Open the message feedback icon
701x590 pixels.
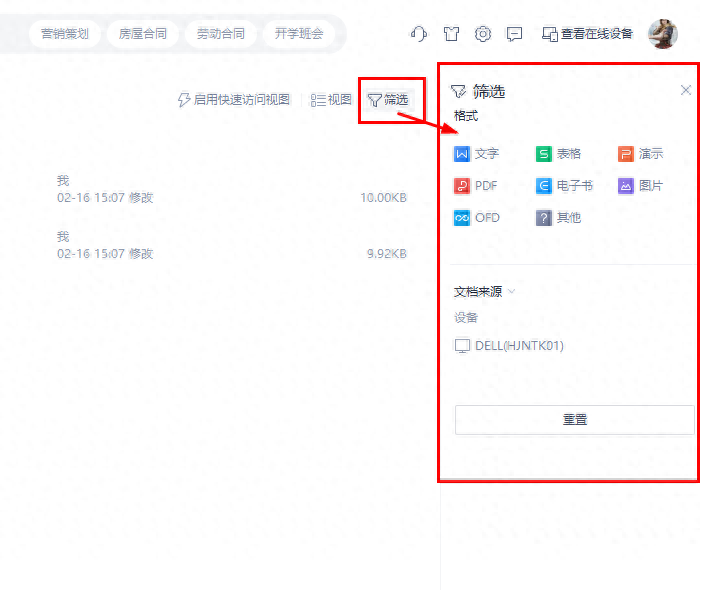pyautogui.click(x=514, y=34)
